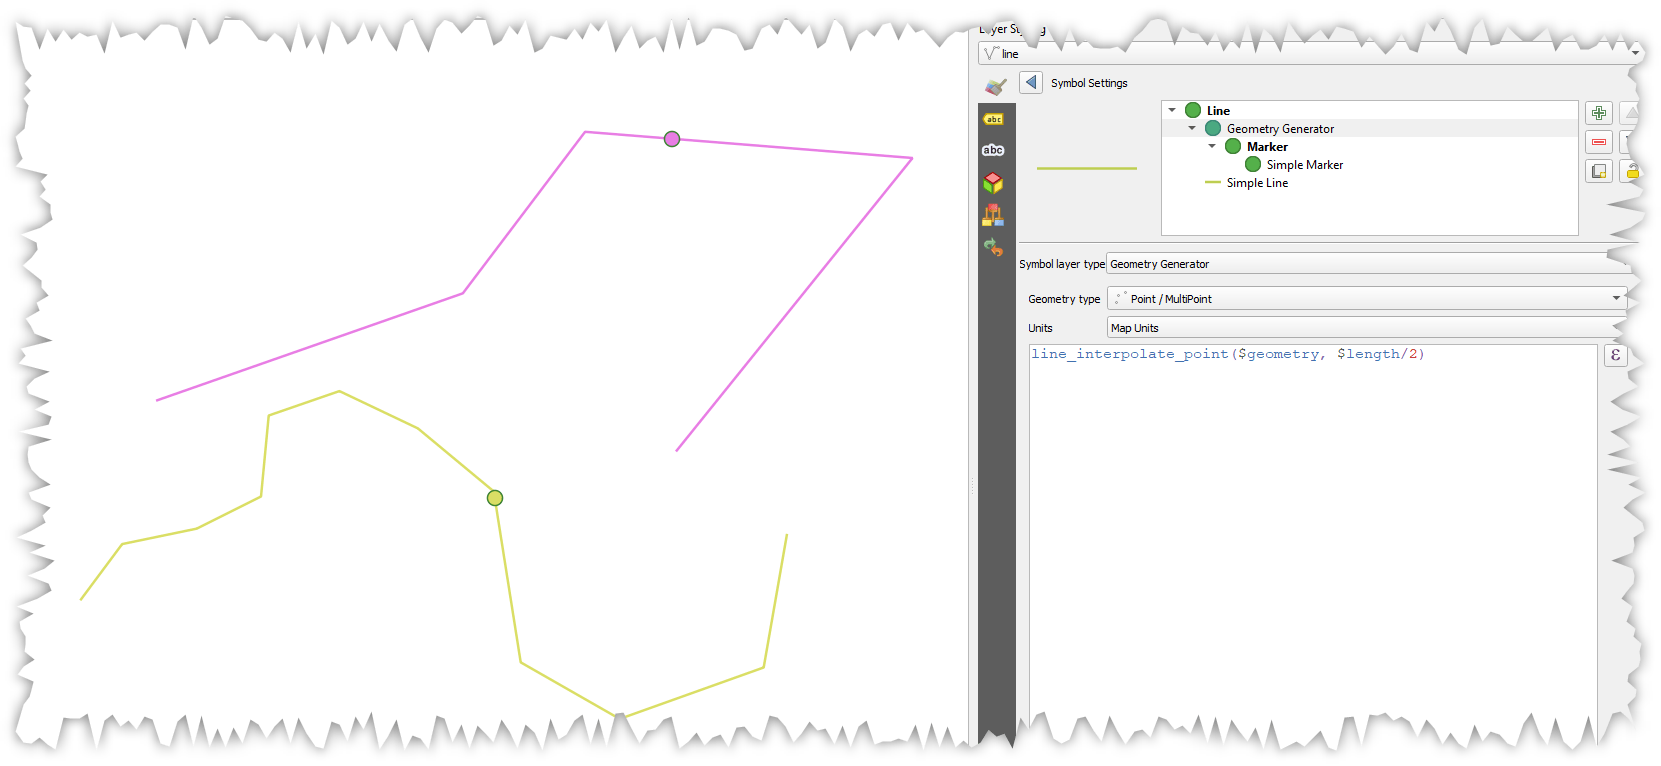
Task: Click the yellow line midpoint marker
Action: pyautogui.click(x=495, y=498)
